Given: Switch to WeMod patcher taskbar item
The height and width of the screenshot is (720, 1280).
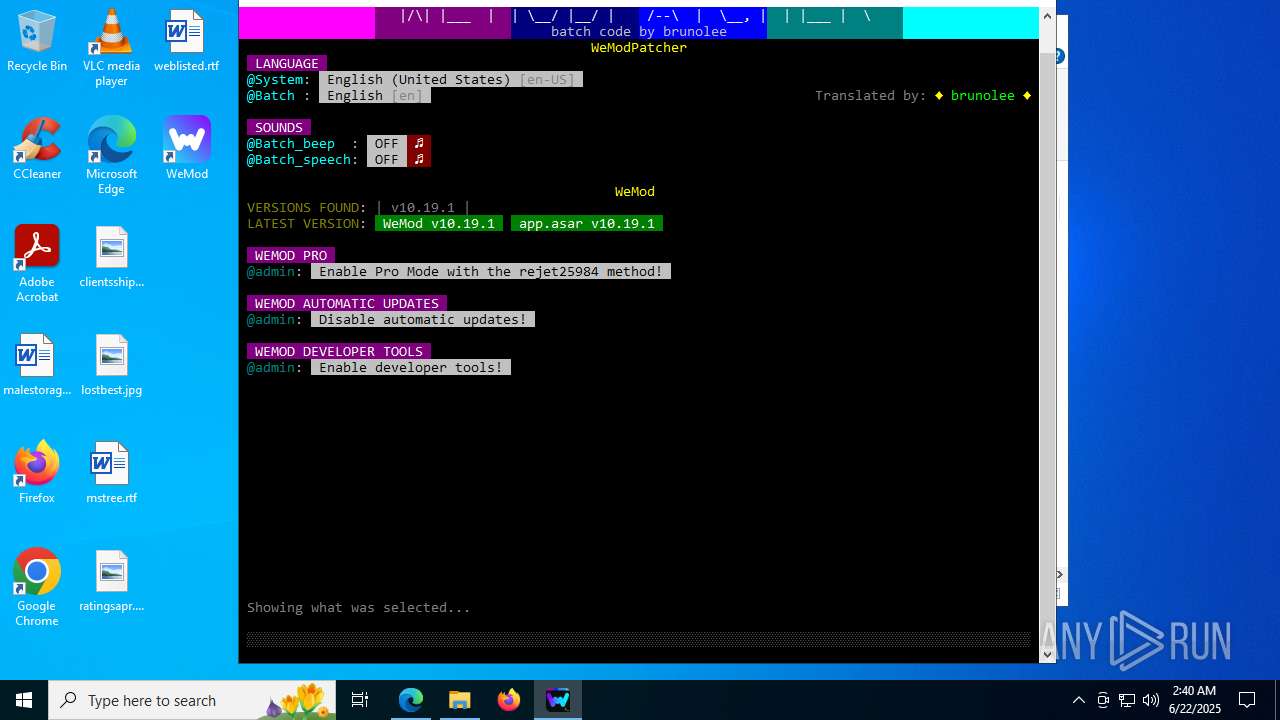Looking at the screenshot, I should pos(558,700).
